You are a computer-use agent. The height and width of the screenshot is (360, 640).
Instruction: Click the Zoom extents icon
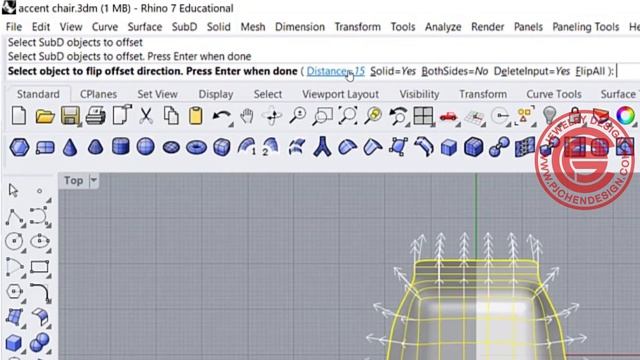tap(348, 116)
